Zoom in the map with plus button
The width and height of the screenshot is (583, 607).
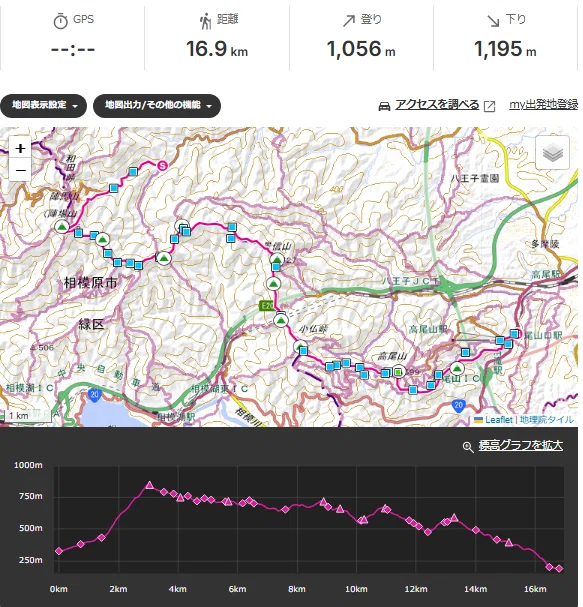pos(20,148)
